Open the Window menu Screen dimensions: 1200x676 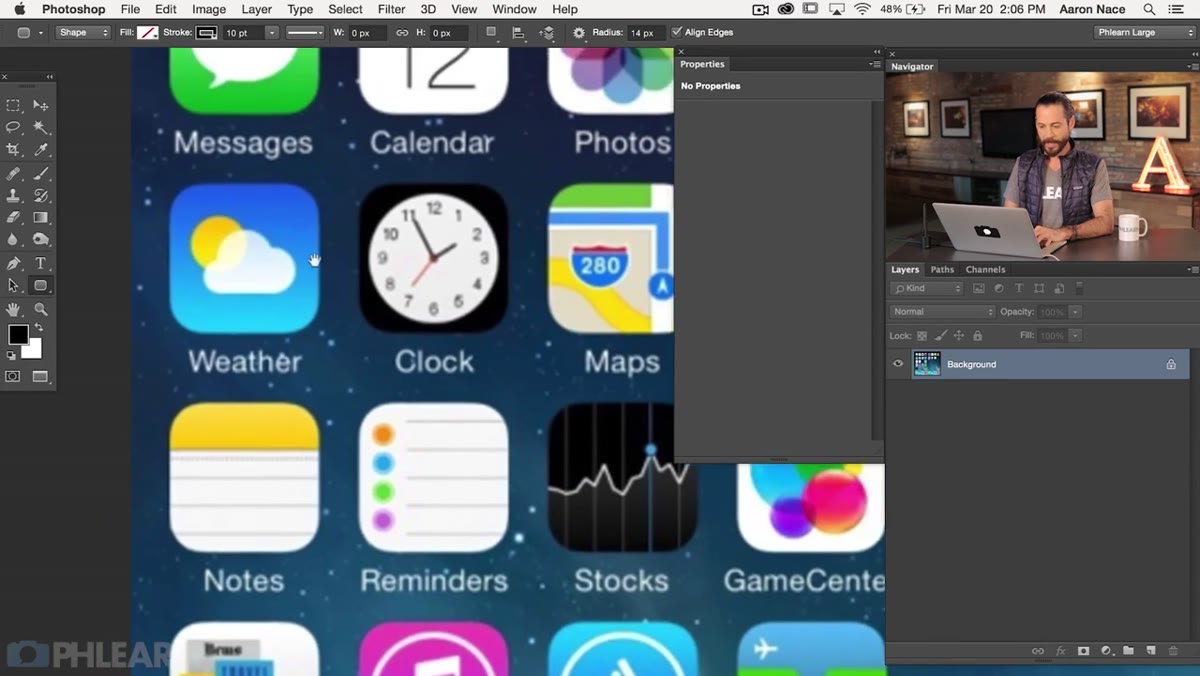point(515,9)
